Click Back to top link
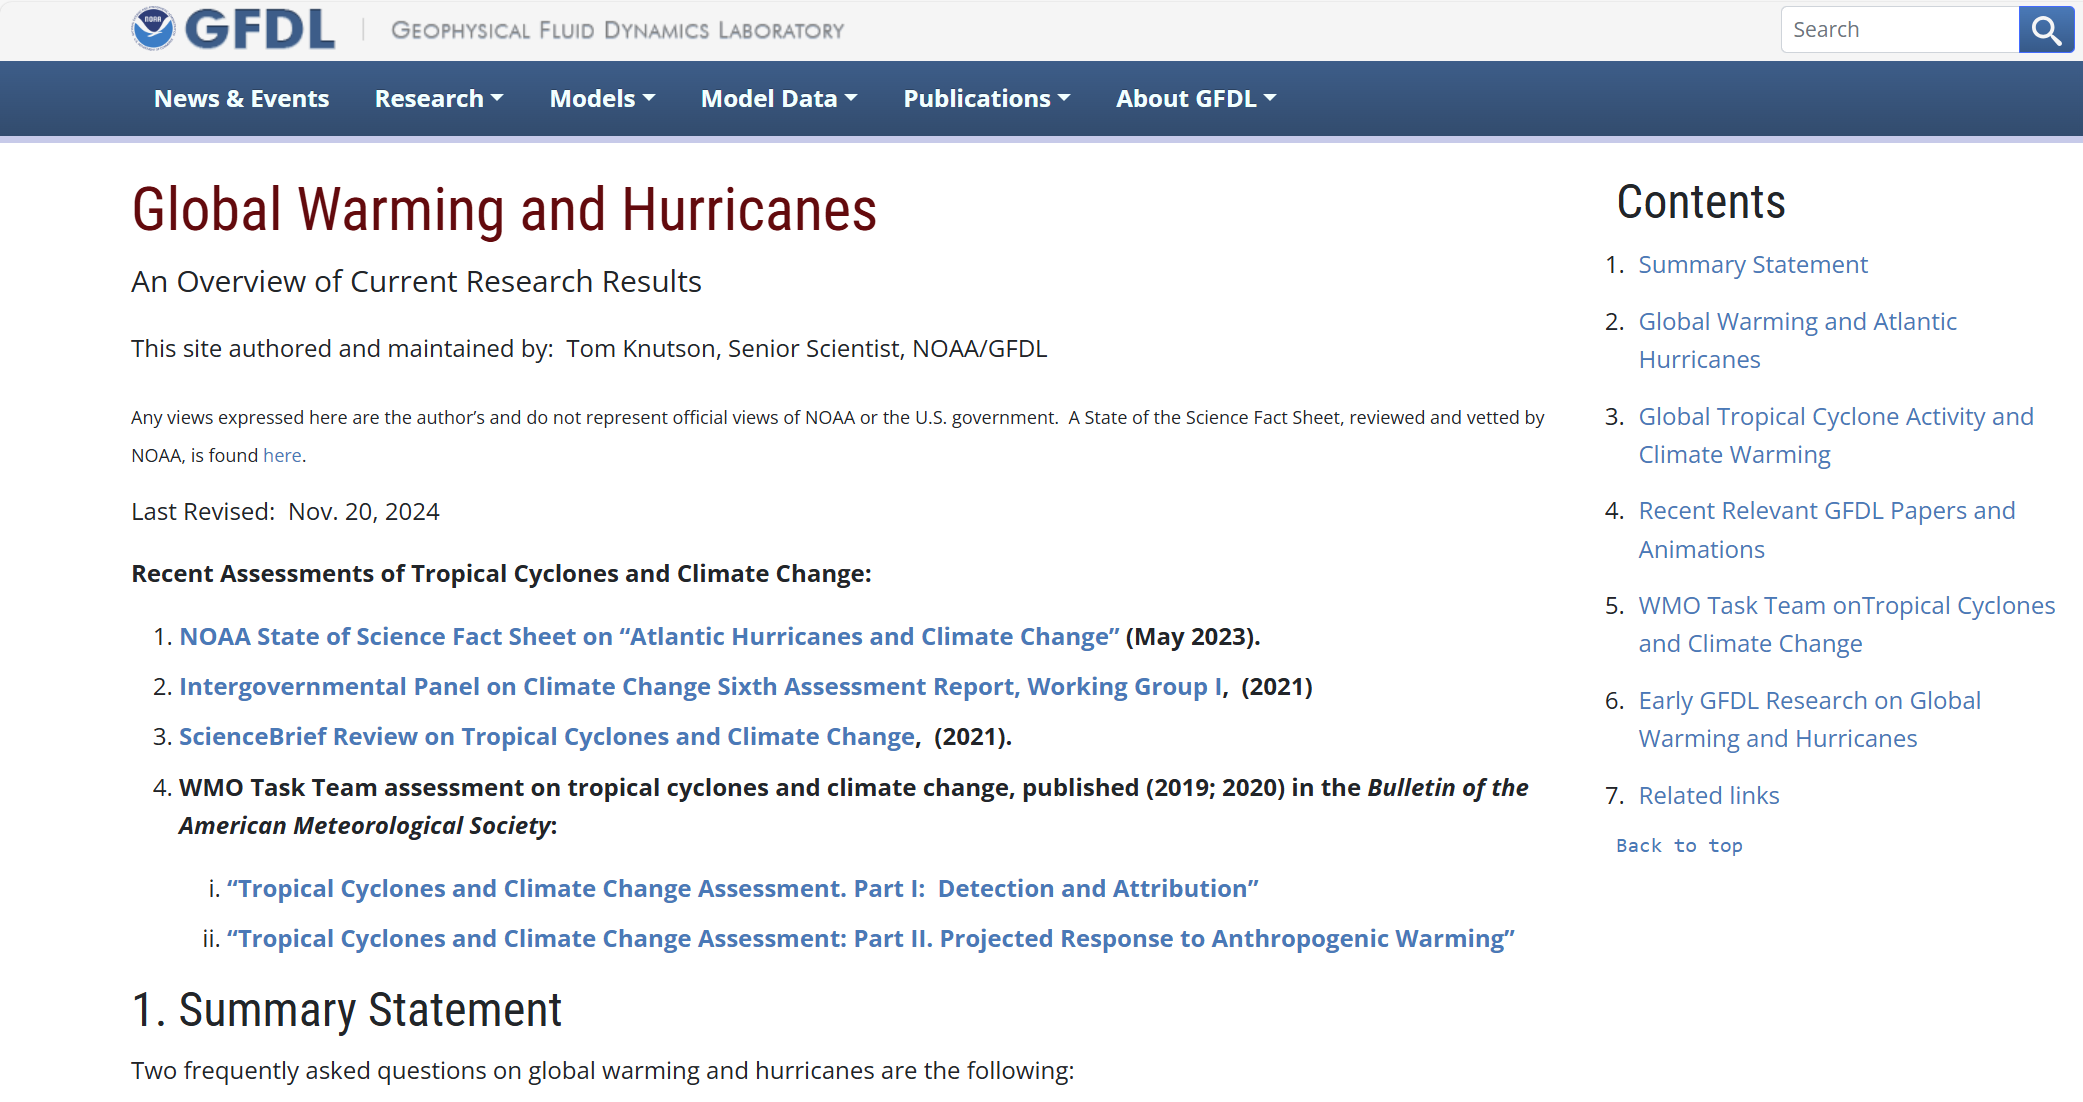Image resolution: width=2083 pixels, height=1102 pixels. pos(1679,846)
